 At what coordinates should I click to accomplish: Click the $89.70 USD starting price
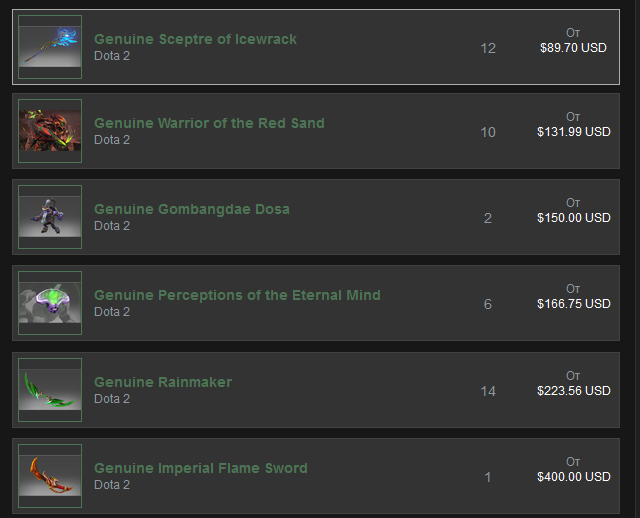(x=573, y=48)
